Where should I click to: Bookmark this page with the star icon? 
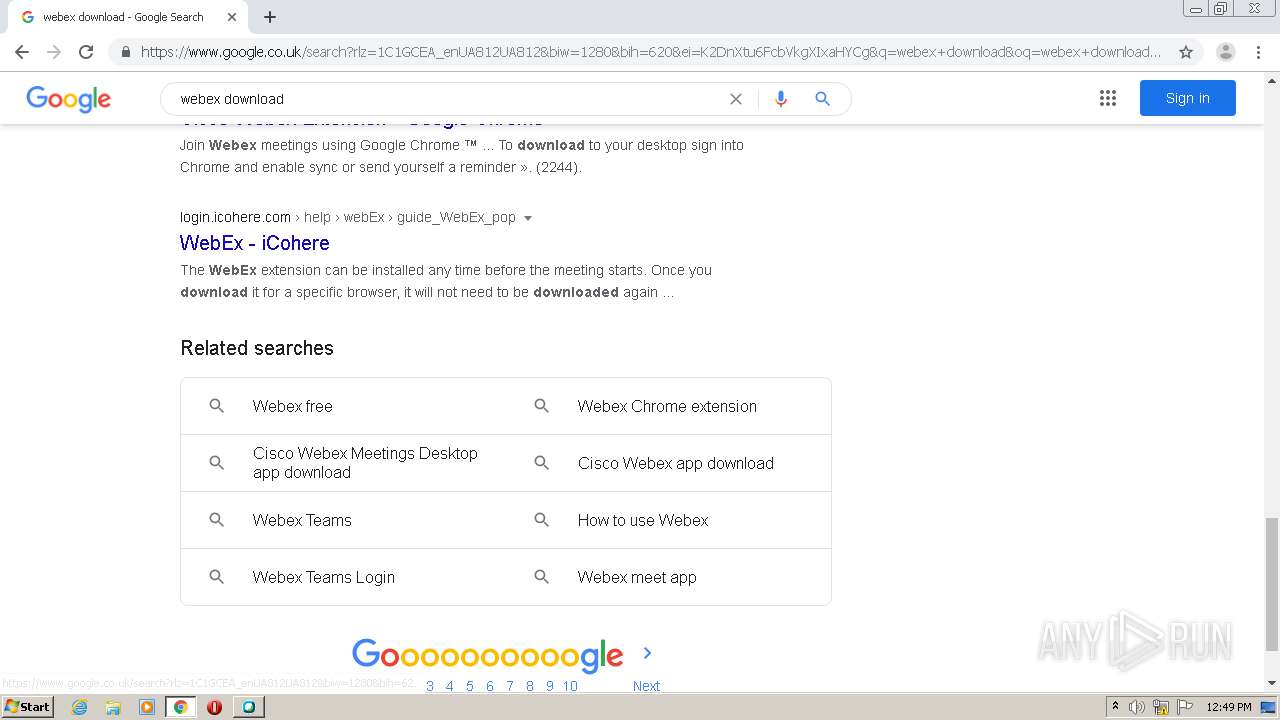click(1186, 52)
